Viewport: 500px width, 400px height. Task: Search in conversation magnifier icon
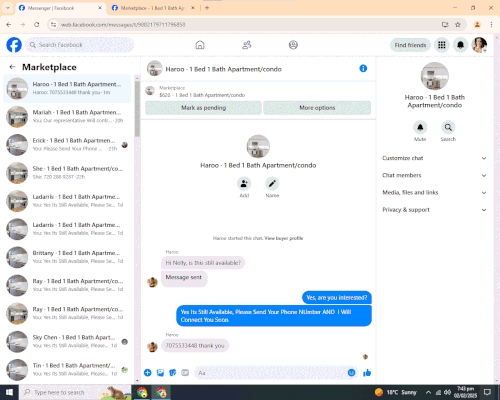[448, 127]
